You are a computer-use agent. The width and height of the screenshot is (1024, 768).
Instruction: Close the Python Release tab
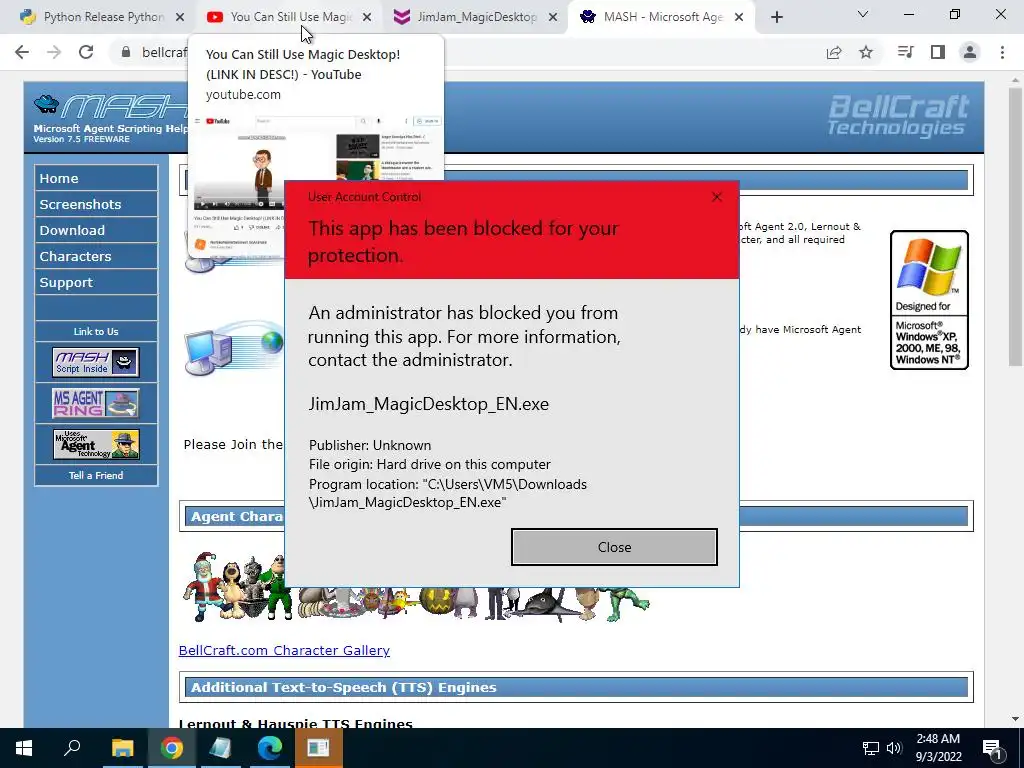[x=180, y=17]
